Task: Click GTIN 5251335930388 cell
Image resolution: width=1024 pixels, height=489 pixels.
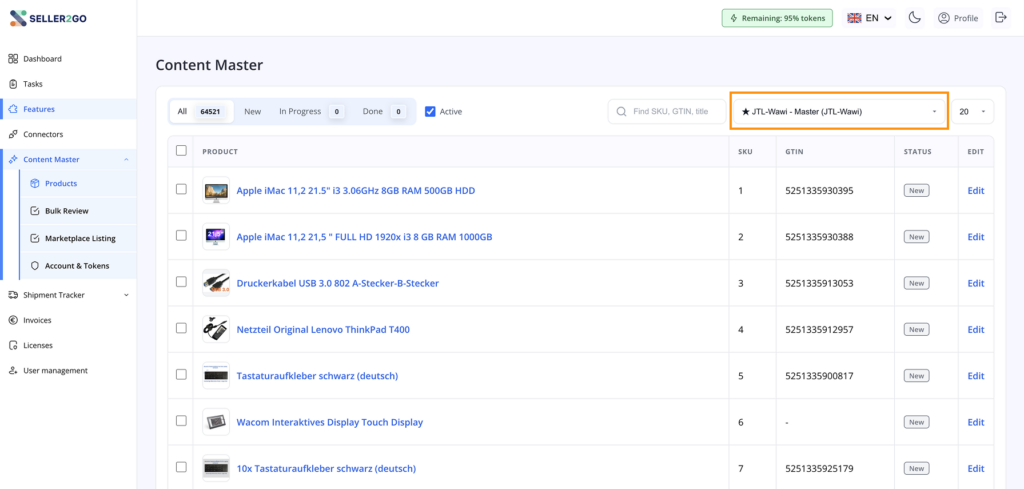Action: (x=819, y=237)
